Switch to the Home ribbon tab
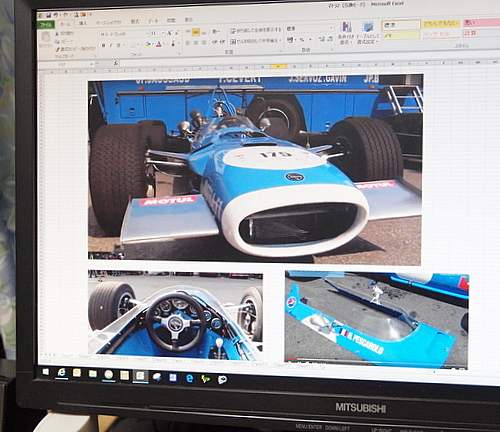The width and height of the screenshot is (500, 432). tap(66, 24)
